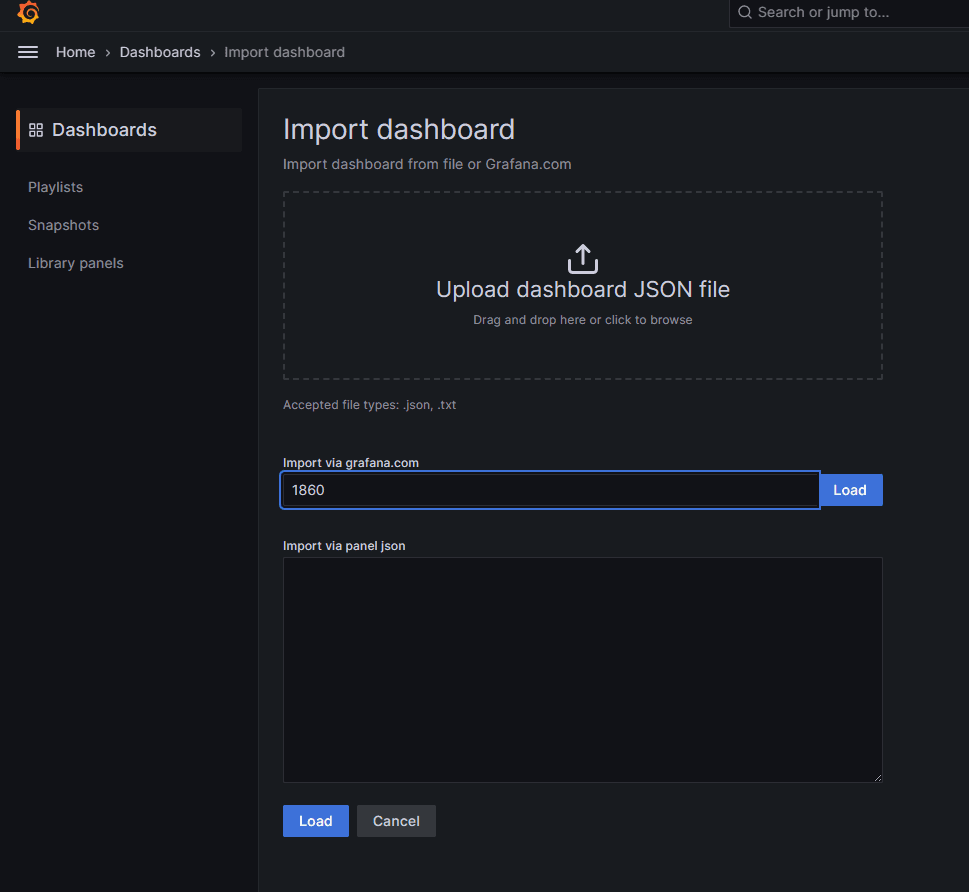Click 'Accepted file types: .json, .txt' text
969x892 pixels.
pyautogui.click(x=370, y=405)
